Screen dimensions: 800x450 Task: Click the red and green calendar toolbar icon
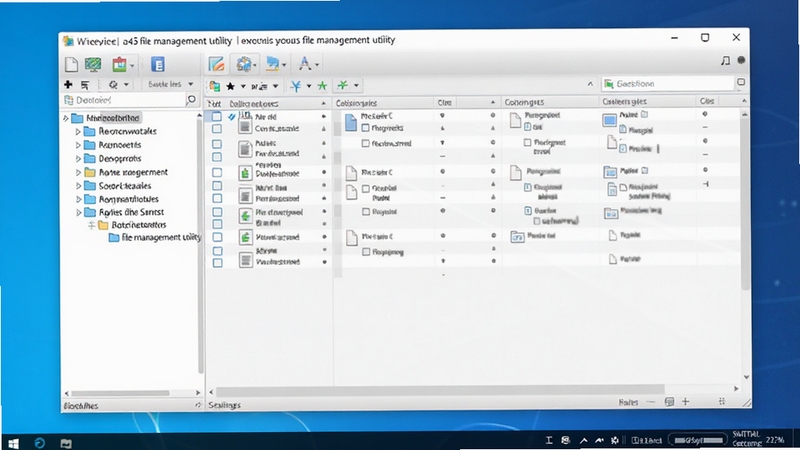(119, 64)
